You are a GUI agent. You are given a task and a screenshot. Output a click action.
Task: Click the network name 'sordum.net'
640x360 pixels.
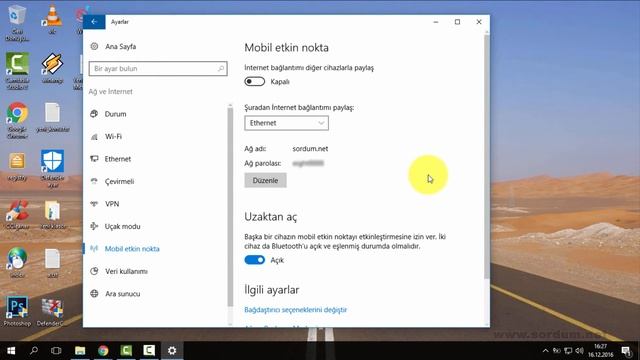(310, 149)
